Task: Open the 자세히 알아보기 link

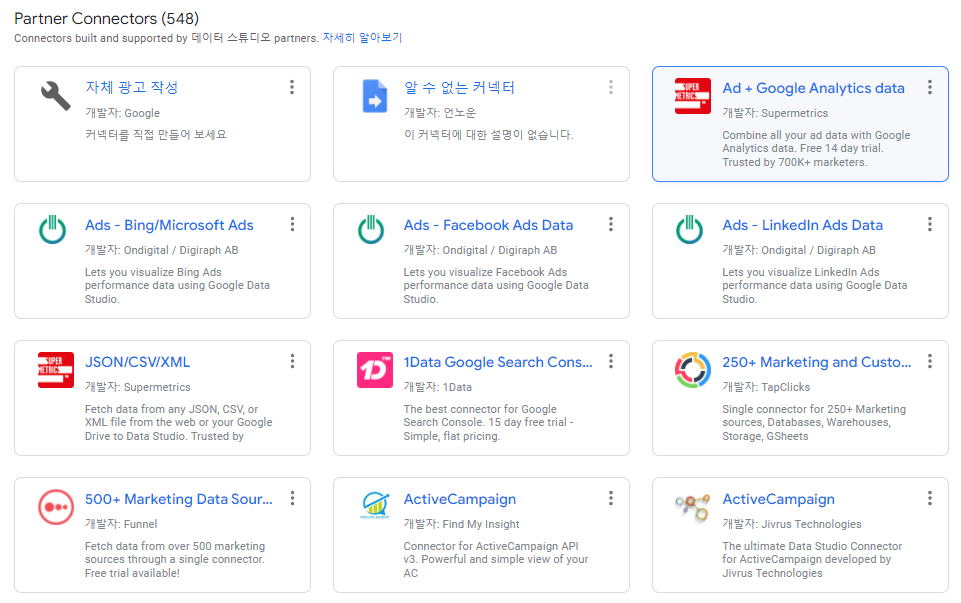Action: 362,38
